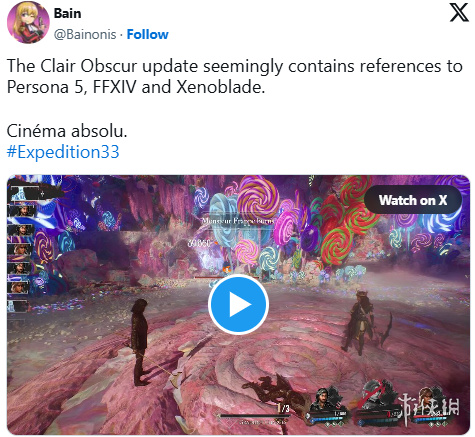Screen dimensions: 475x437
Task: Click the large red-green swirl lollipop
Action: click(335, 243)
